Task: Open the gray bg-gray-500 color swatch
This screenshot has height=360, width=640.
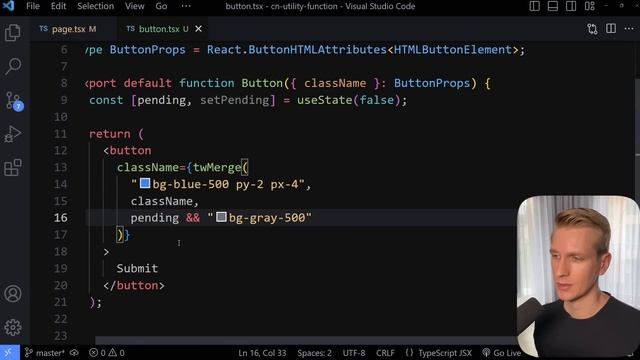Action: 221,217
